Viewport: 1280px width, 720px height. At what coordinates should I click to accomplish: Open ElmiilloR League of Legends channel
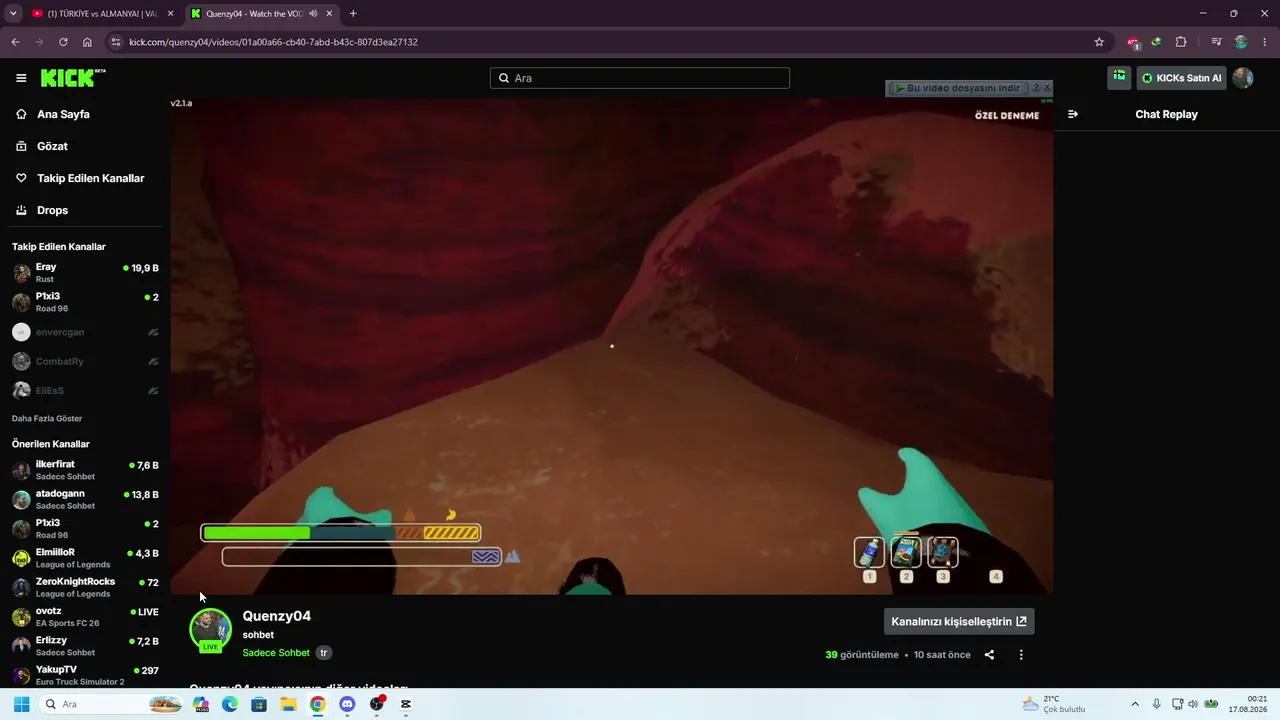(x=85, y=558)
